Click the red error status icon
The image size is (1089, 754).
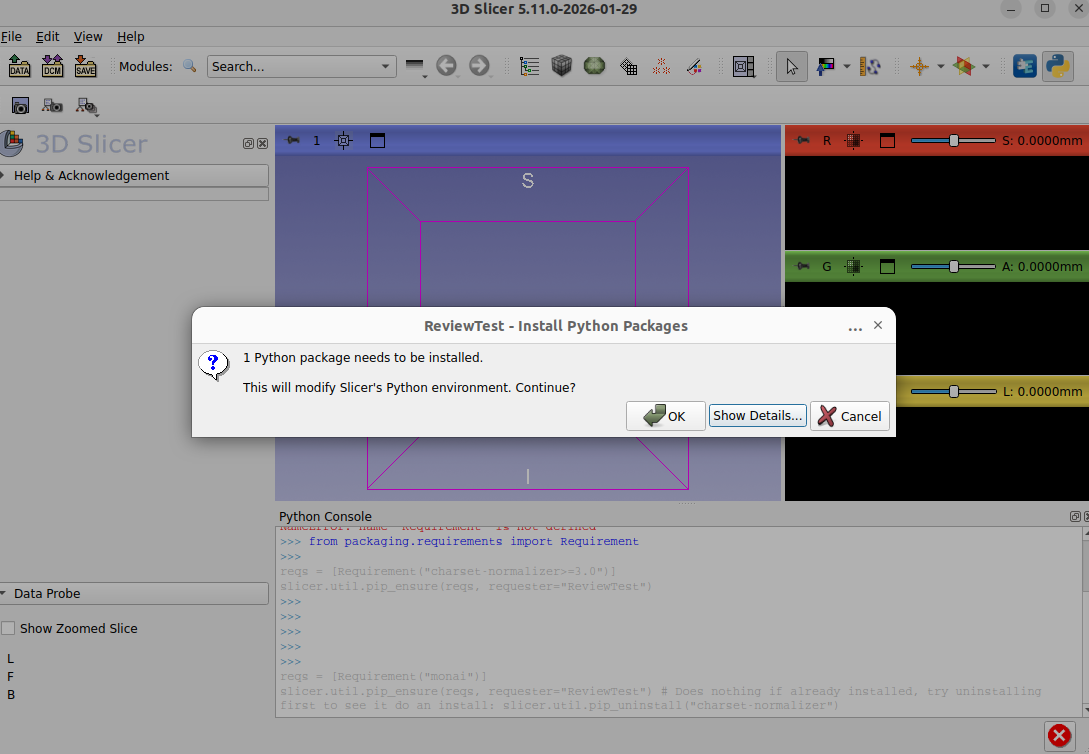[x=1059, y=735]
